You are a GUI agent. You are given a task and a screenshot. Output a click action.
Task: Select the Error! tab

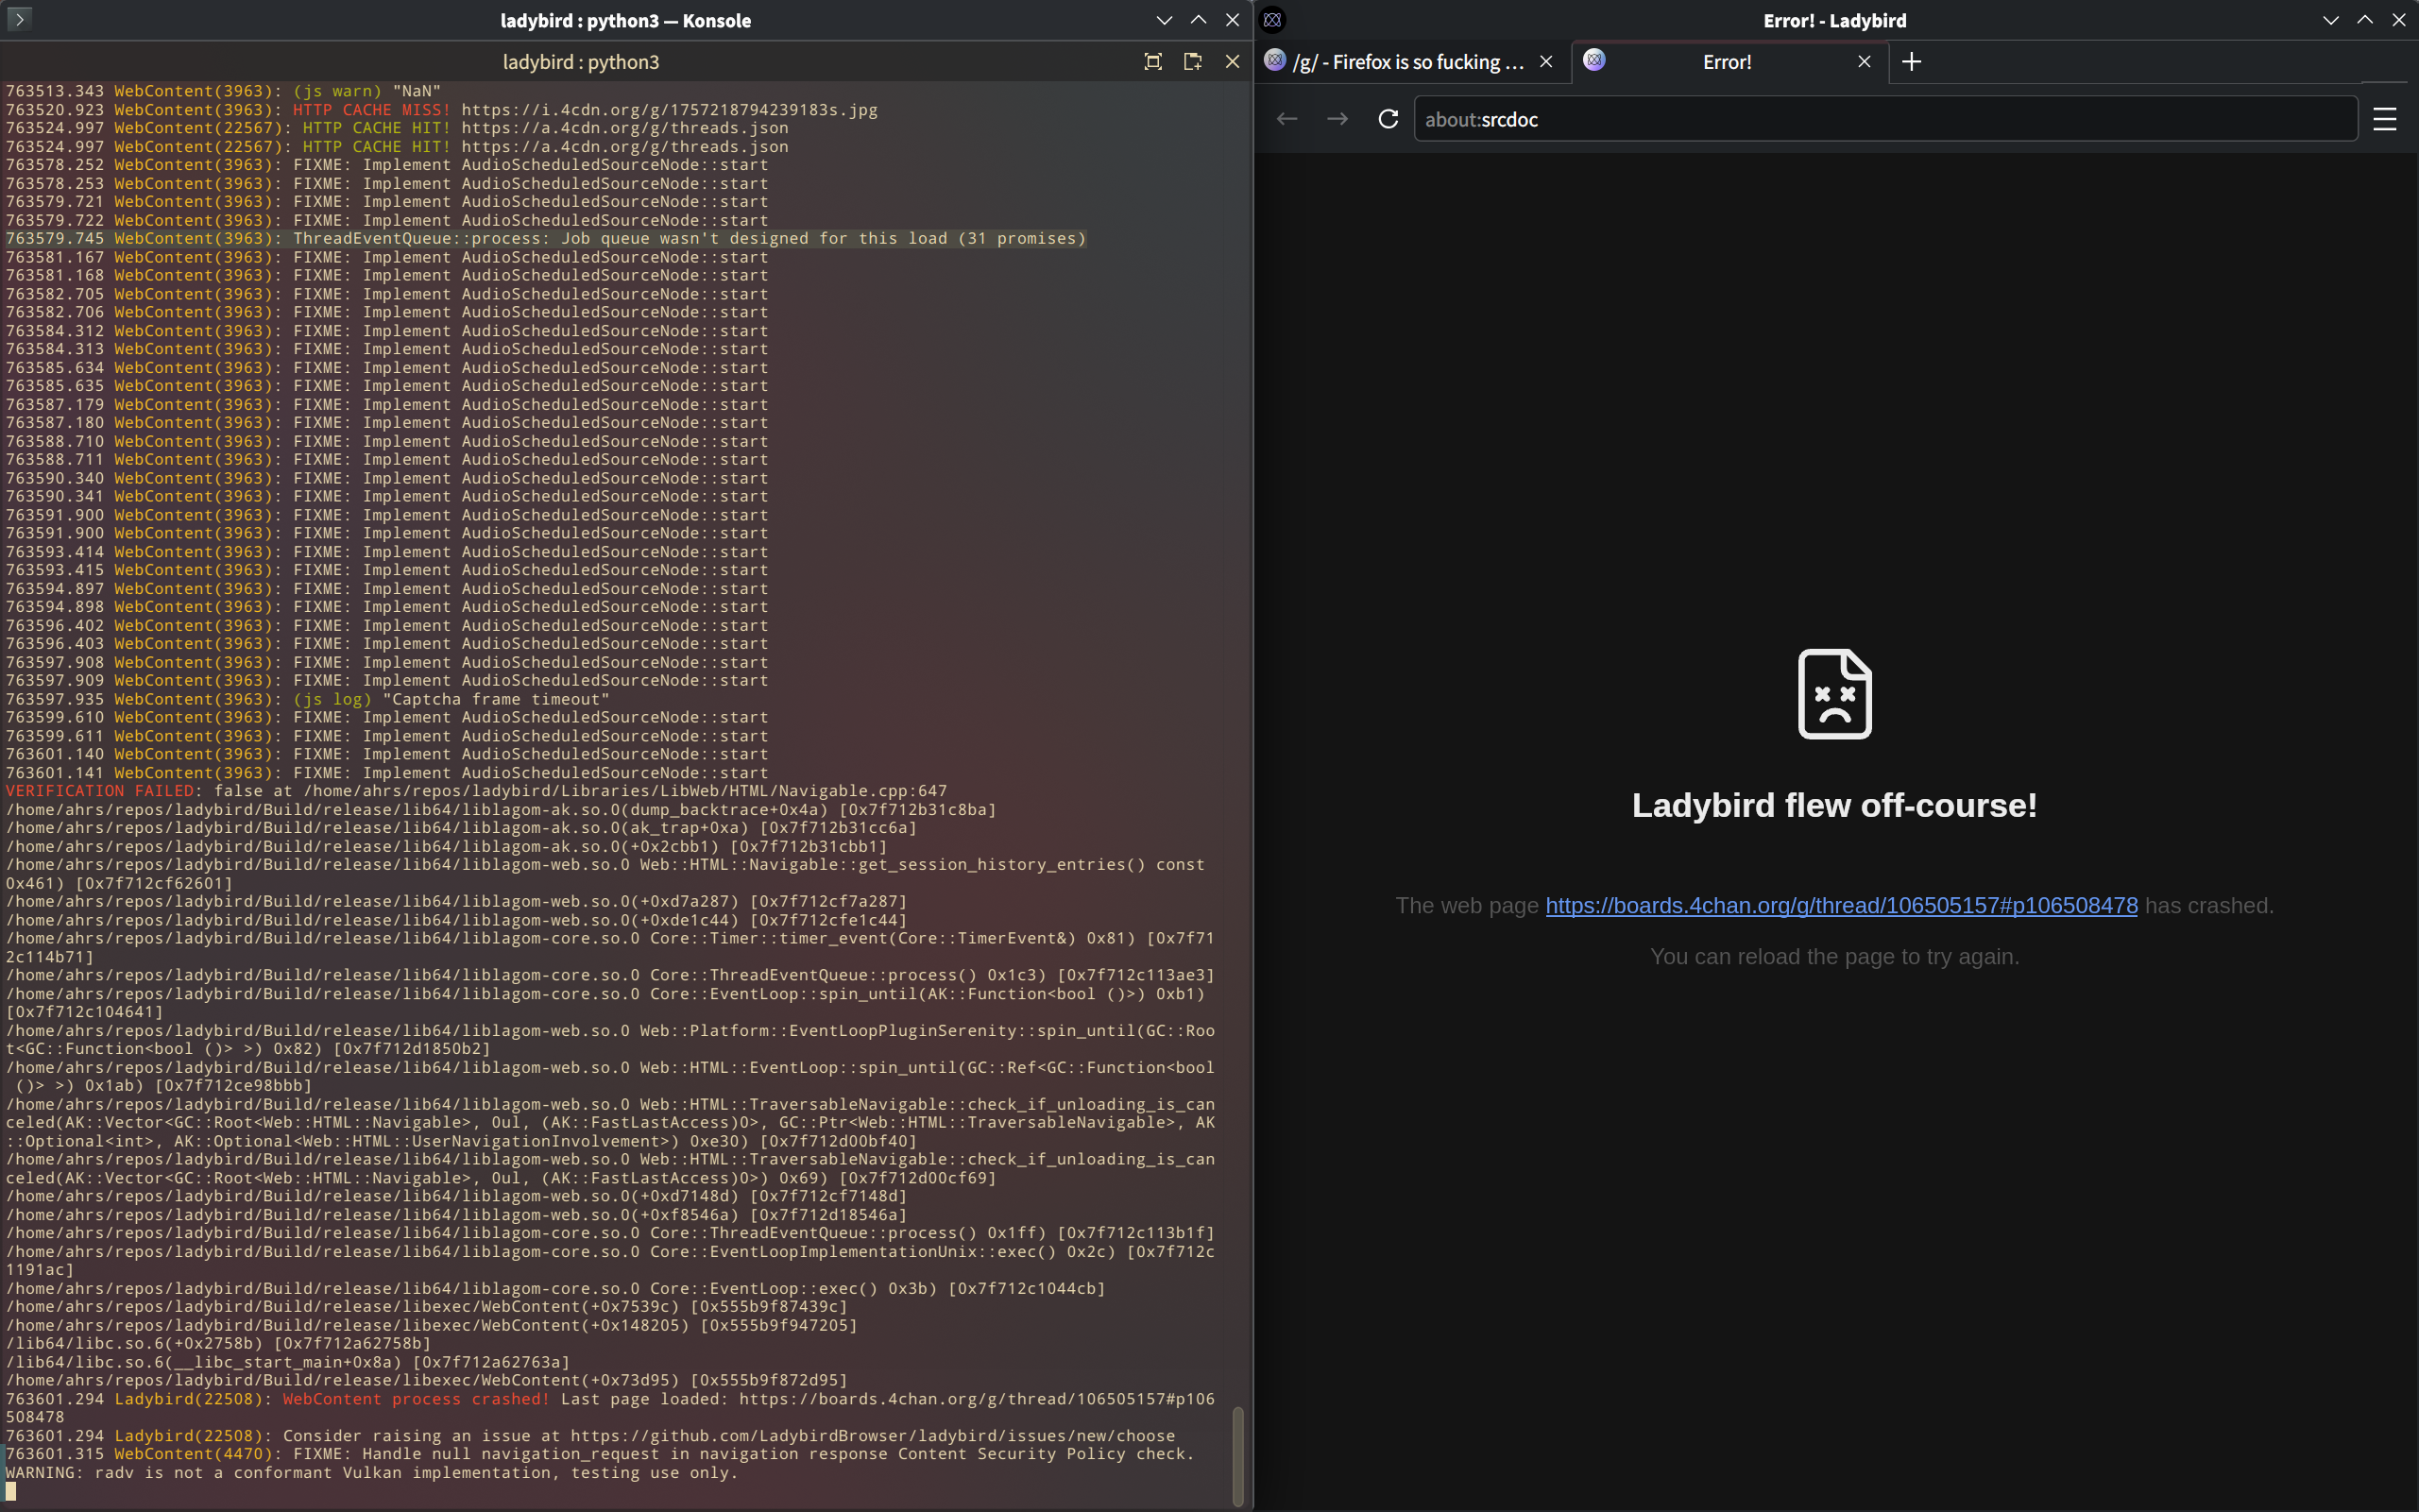coord(1731,62)
